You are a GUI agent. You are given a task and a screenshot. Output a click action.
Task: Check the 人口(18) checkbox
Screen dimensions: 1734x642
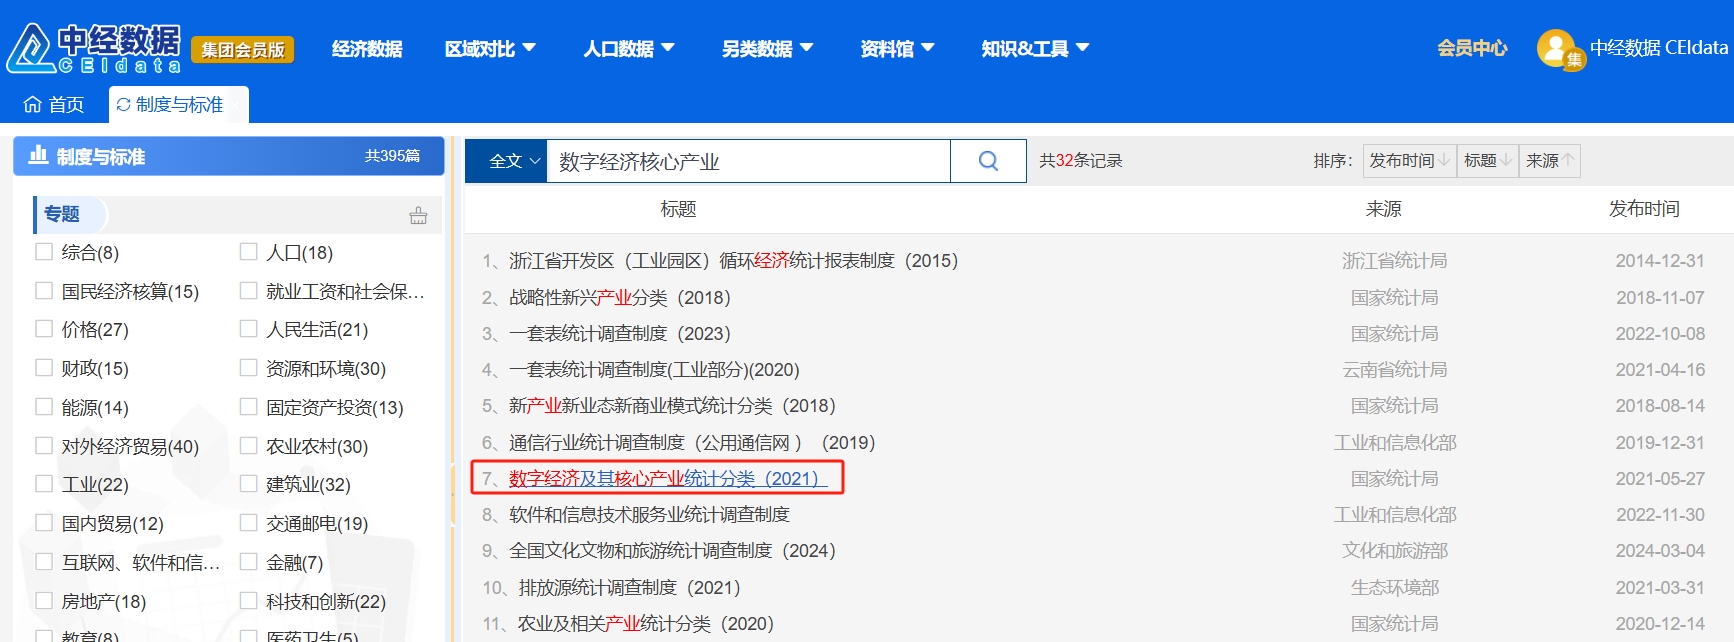(x=248, y=251)
